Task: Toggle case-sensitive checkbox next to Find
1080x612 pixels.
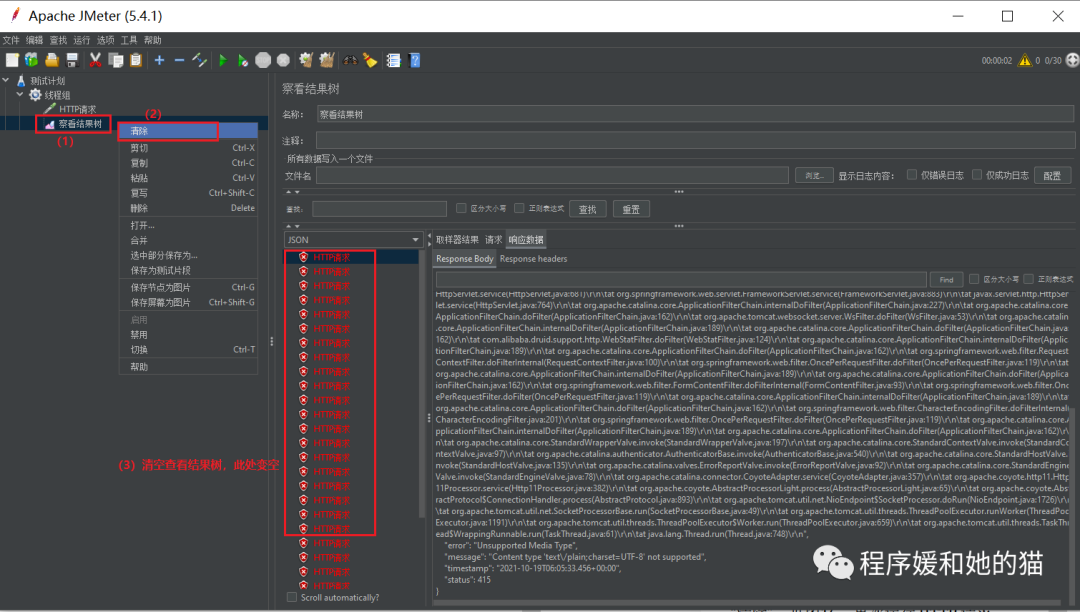Action: point(974,279)
